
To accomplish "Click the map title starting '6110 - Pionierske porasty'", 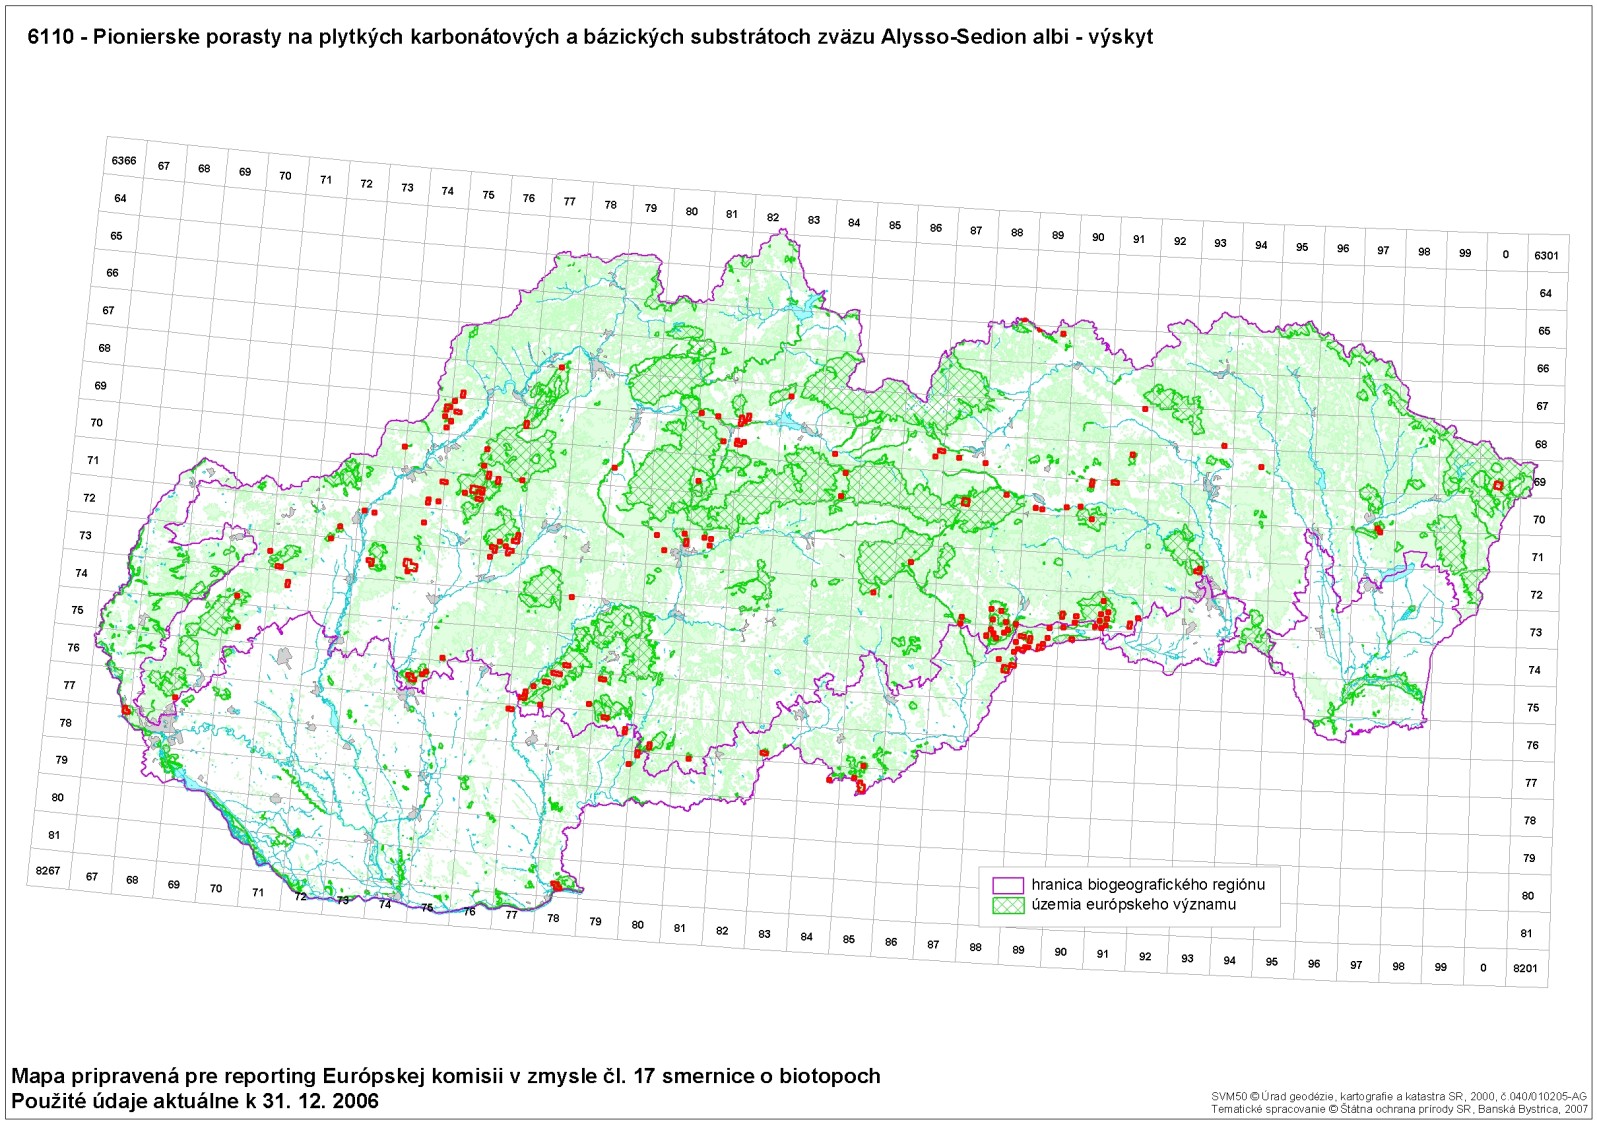I will (x=591, y=37).
